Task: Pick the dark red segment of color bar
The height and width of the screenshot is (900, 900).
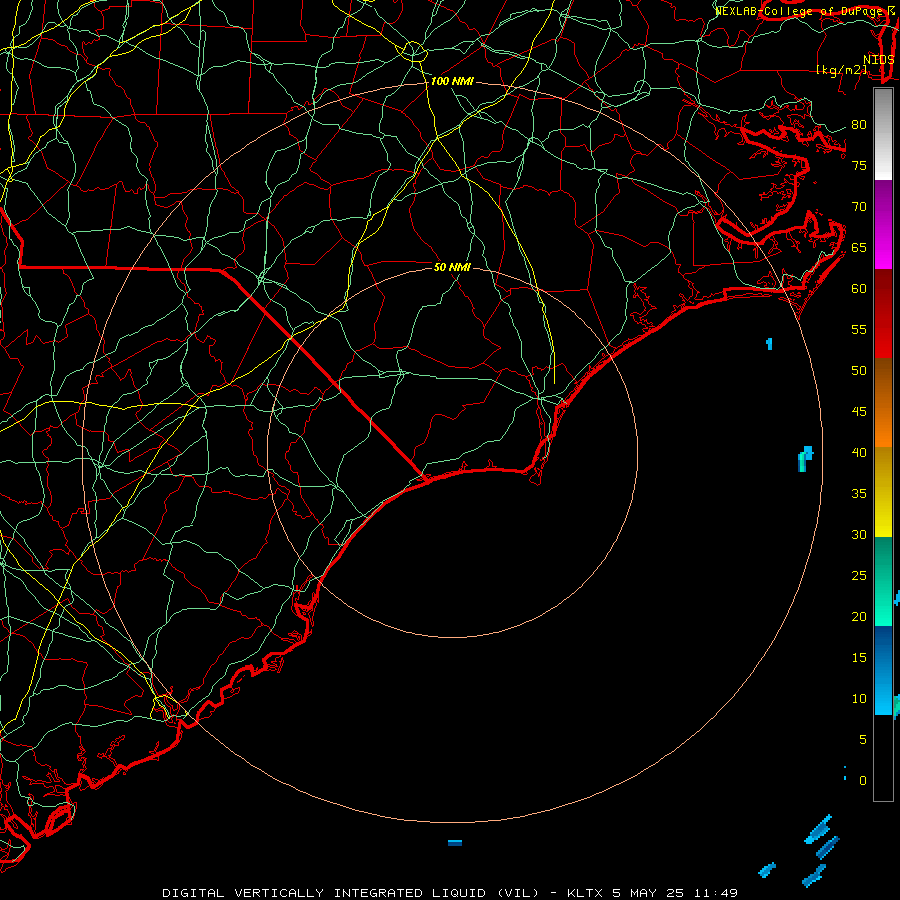Action: (883, 314)
